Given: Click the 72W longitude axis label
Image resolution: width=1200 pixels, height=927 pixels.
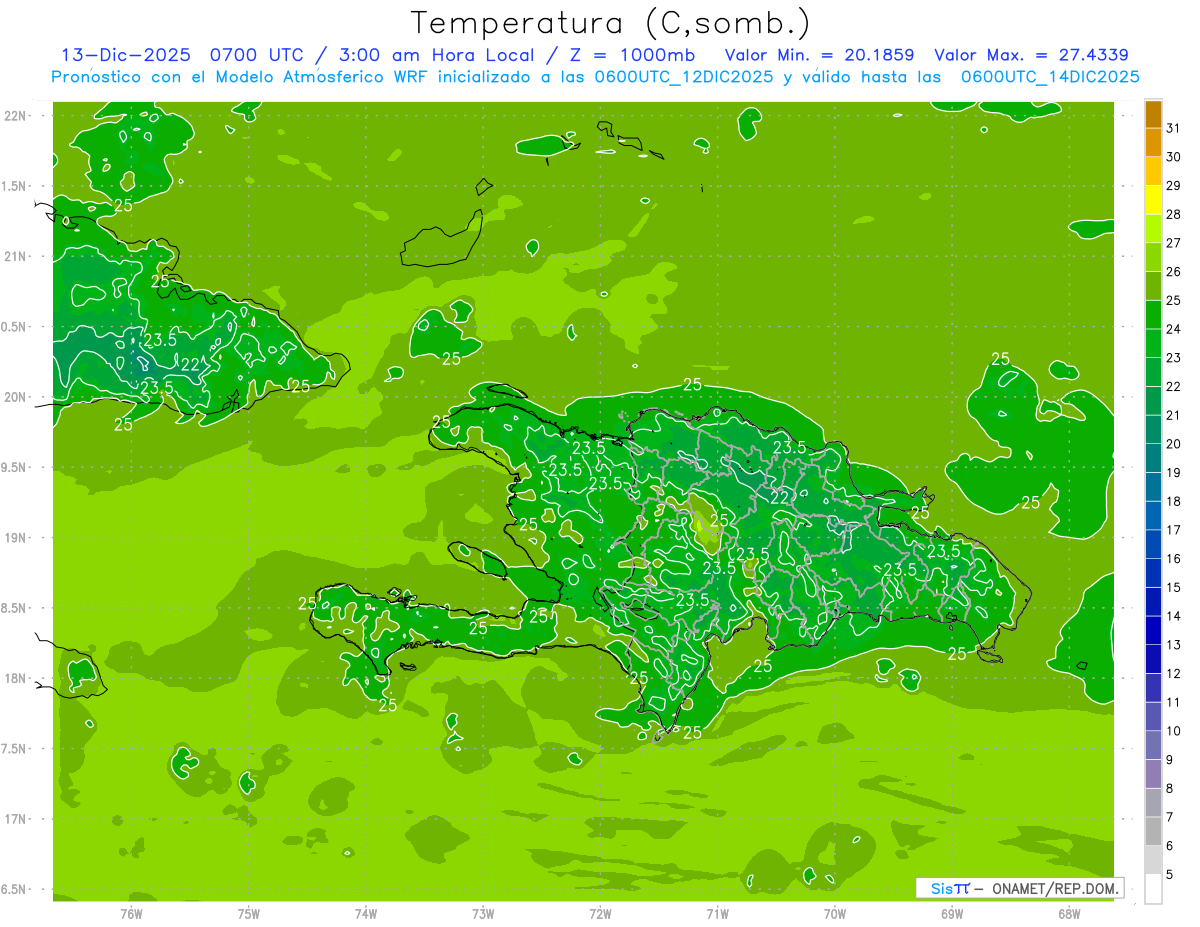Looking at the screenshot, I should [x=600, y=914].
